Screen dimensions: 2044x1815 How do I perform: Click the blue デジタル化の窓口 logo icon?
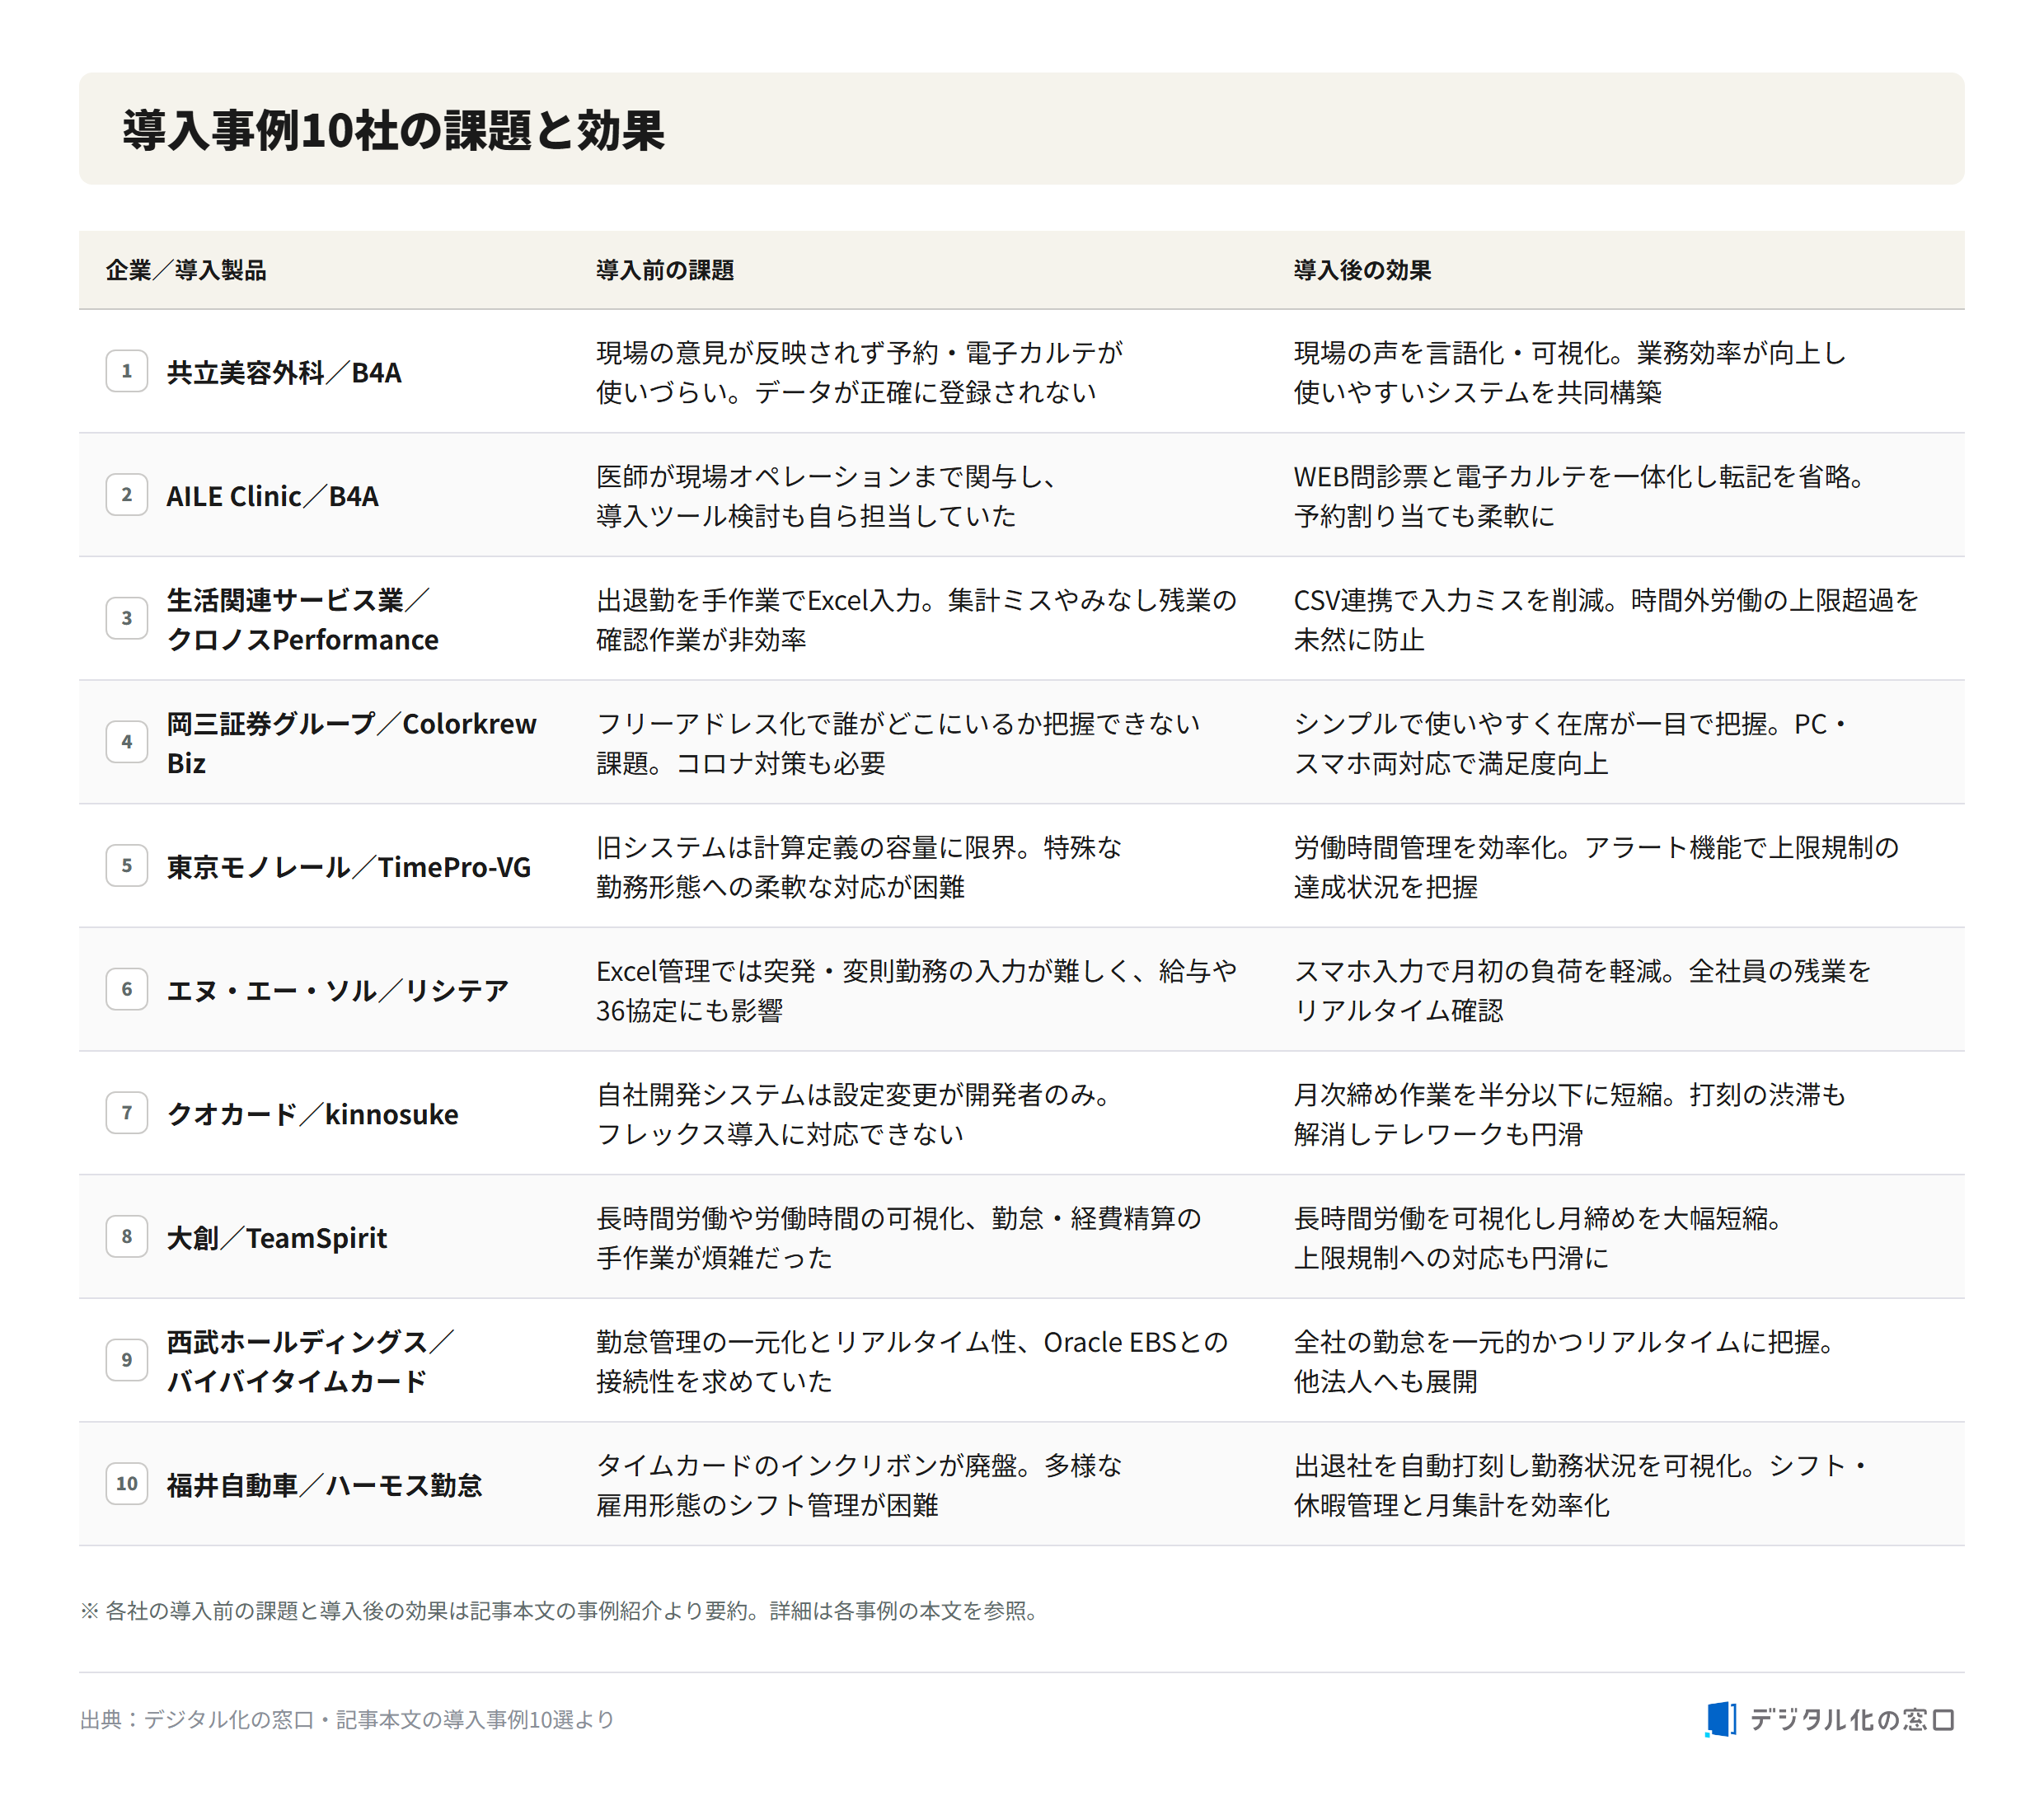pyautogui.click(x=1720, y=1719)
